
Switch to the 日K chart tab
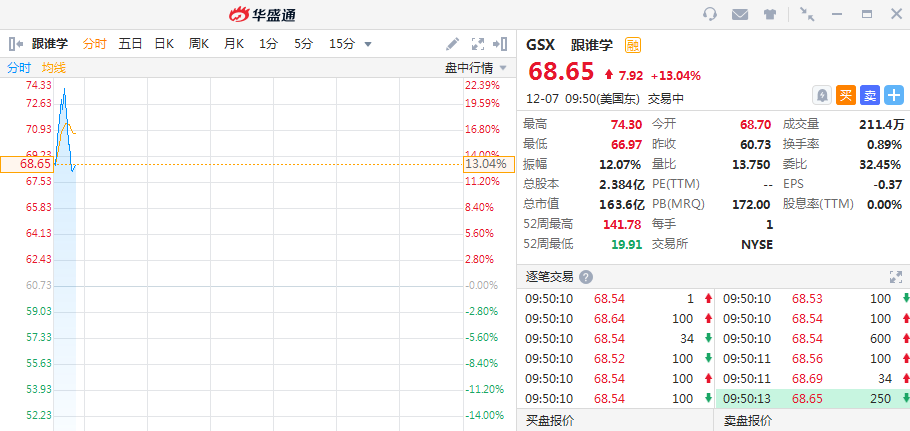point(163,44)
